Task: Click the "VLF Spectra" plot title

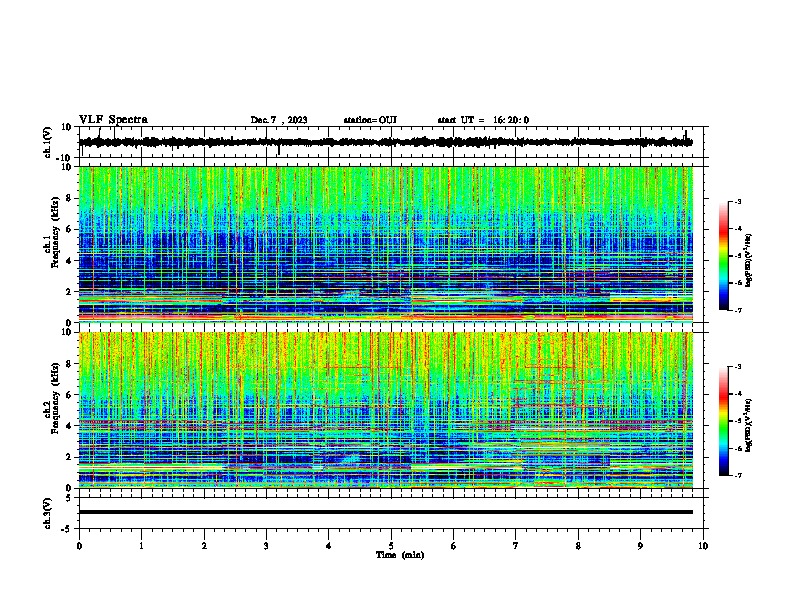Action: coord(113,120)
